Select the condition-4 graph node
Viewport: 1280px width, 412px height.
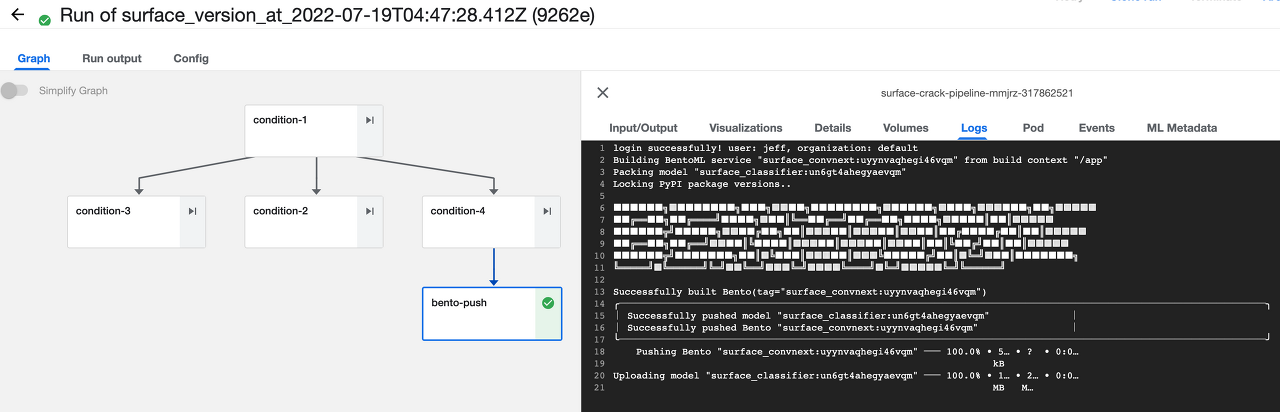tap(491, 221)
